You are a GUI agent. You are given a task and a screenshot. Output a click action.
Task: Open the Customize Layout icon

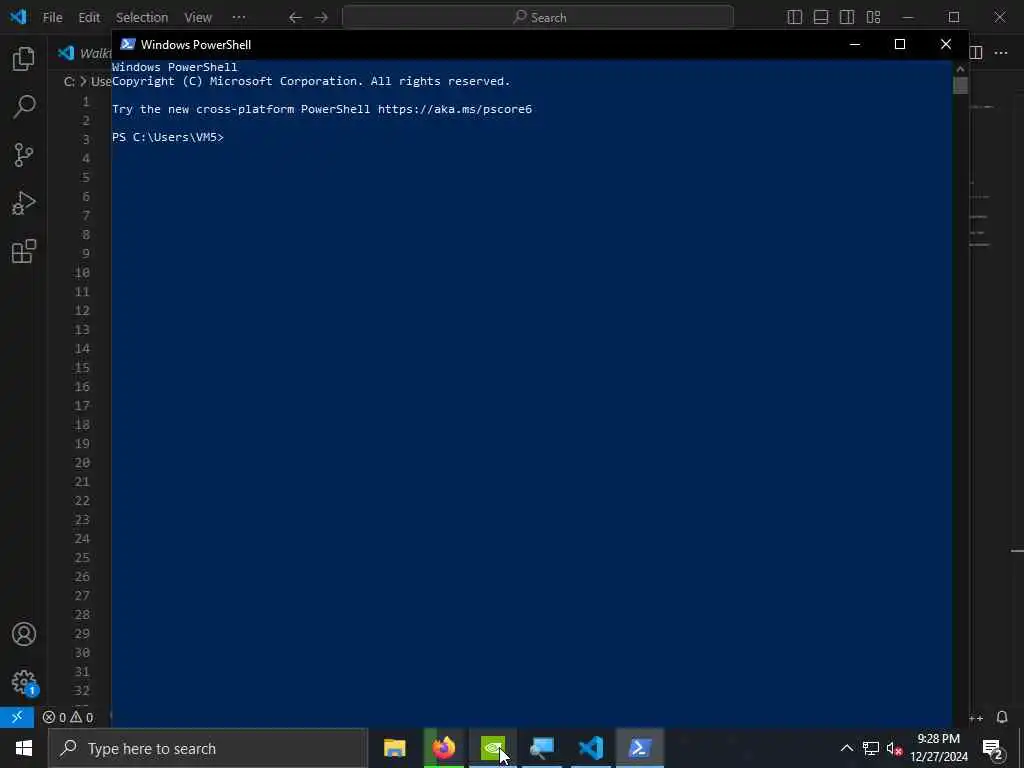point(873,17)
